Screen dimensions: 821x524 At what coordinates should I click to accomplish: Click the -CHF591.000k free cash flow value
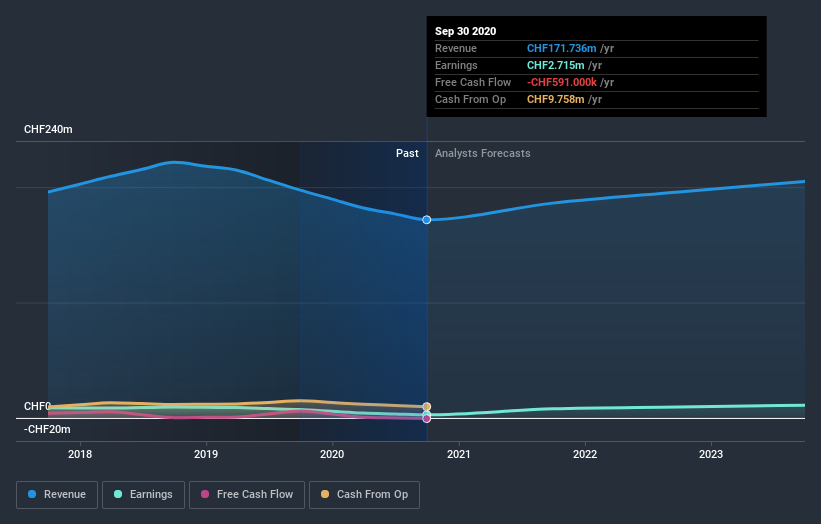pyautogui.click(x=562, y=82)
